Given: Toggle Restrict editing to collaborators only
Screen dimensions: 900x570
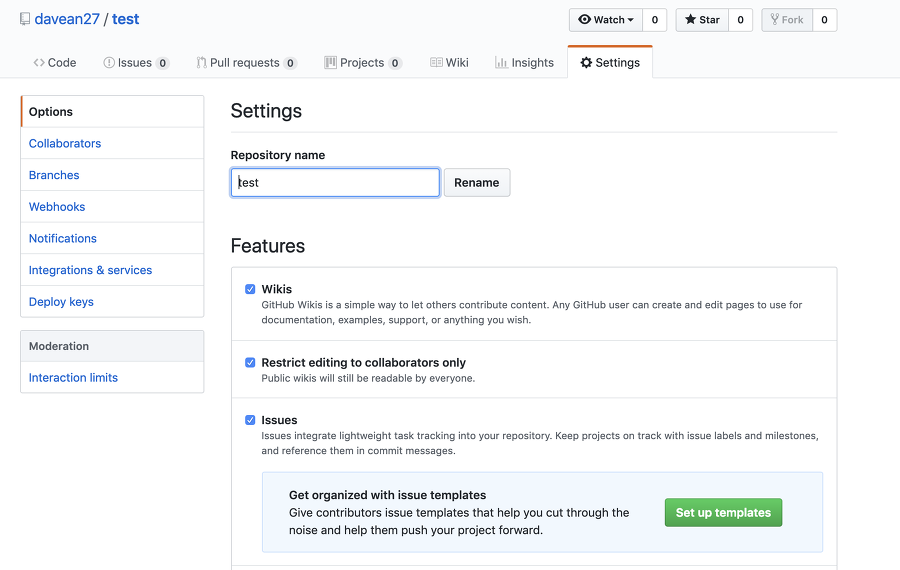Looking at the screenshot, I should click(x=250, y=363).
